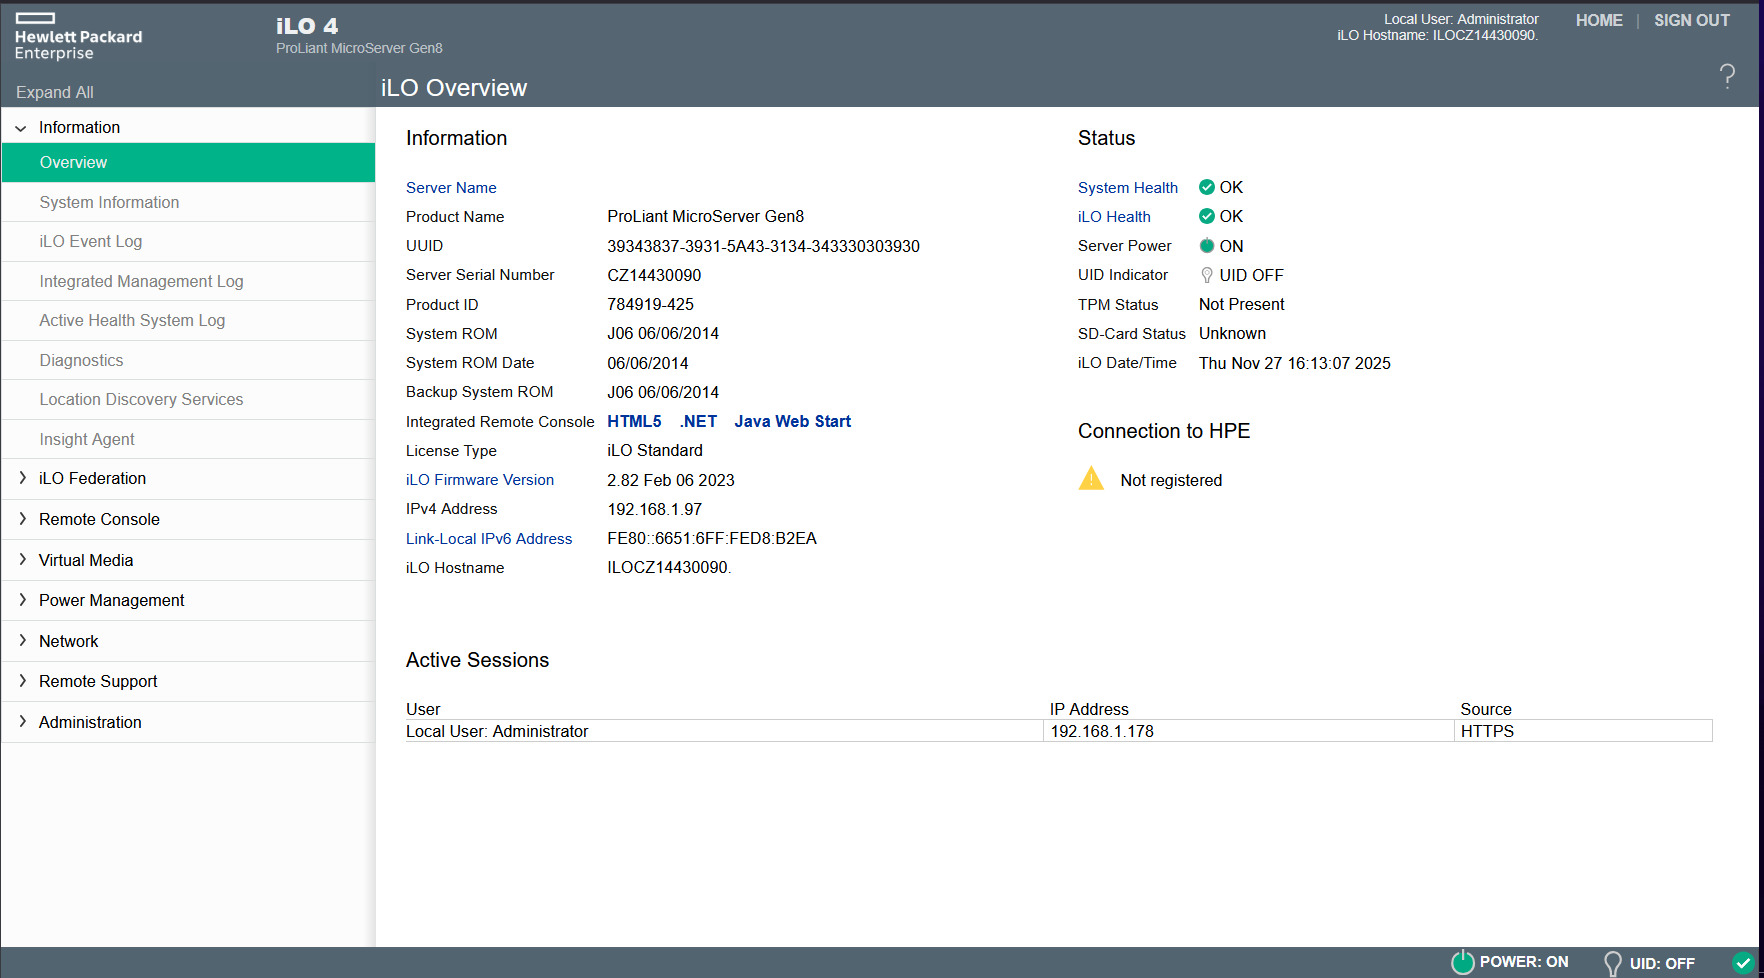Screen dimensions: 1764x978
Task: Click the Hewlett Packard Enterprise logo
Action: pyautogui.click(x=78, y=38)
